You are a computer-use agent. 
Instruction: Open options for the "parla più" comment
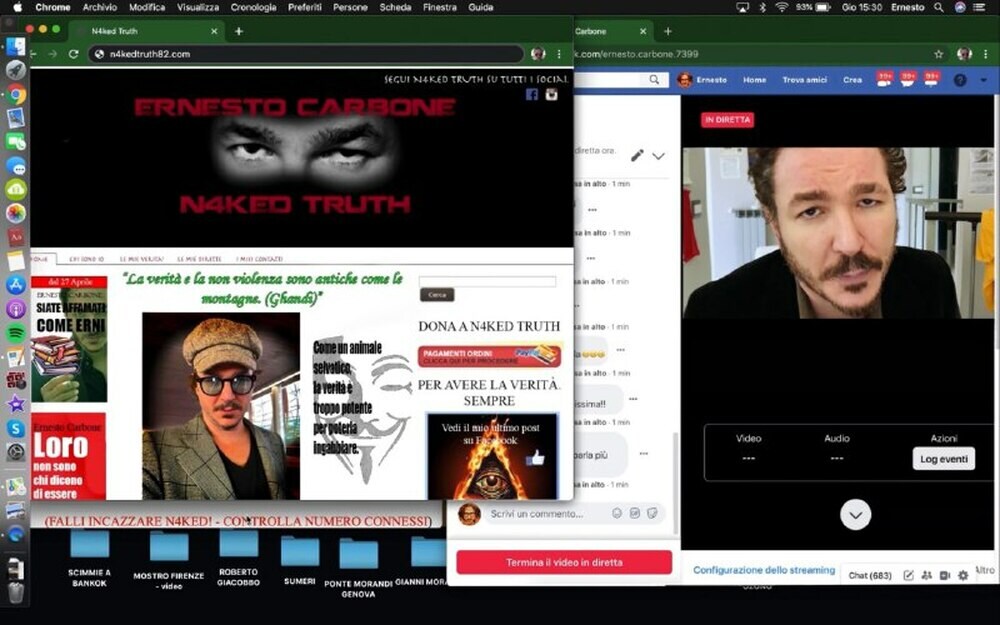[x=643, y=453]
